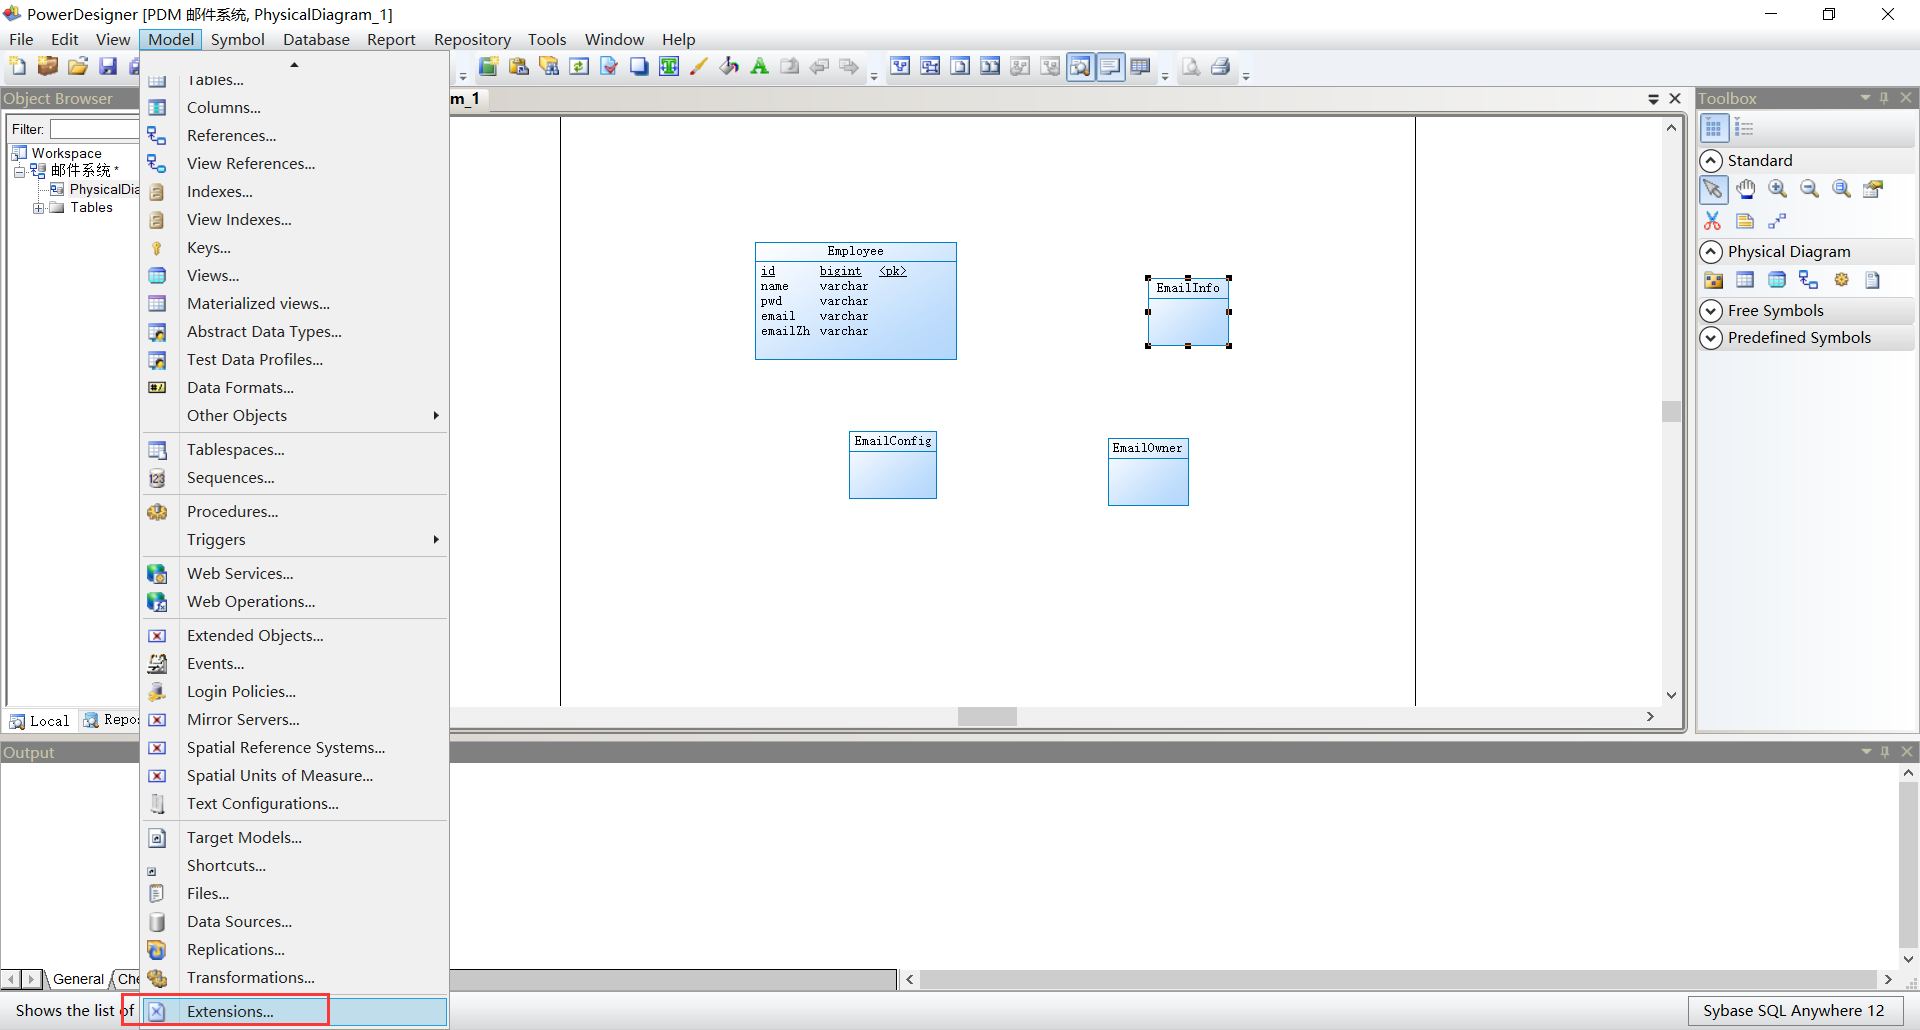Image resolution: width=1920 pixels, height=1030 pixels.
Task: Open the Toolbox panel options dropdown arrow
Action: 1865,98
